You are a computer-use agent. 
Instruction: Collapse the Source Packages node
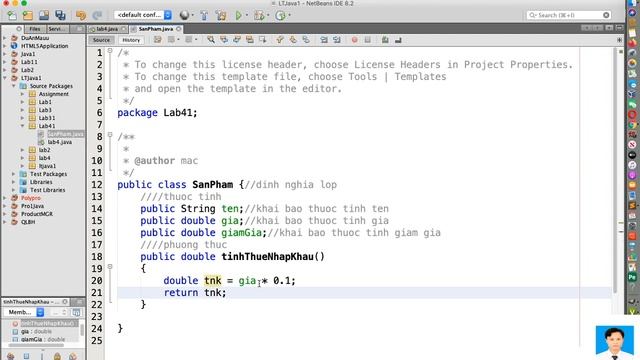pyautogui.click(x=14, y=86)
